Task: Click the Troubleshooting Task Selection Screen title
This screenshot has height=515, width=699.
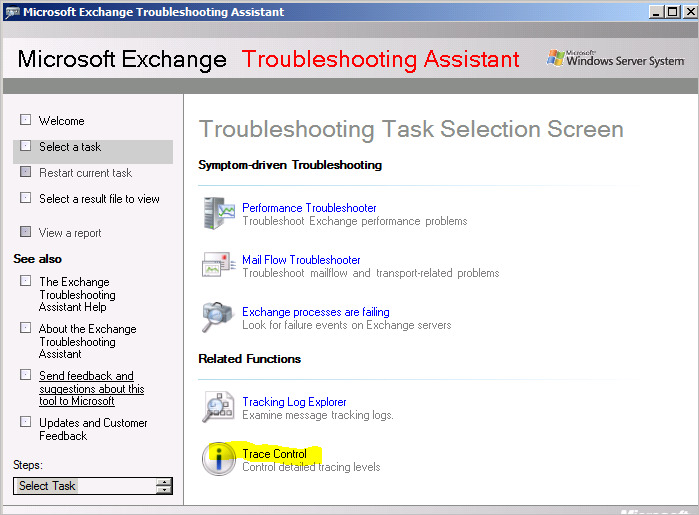Action: [x=411, y=129]
